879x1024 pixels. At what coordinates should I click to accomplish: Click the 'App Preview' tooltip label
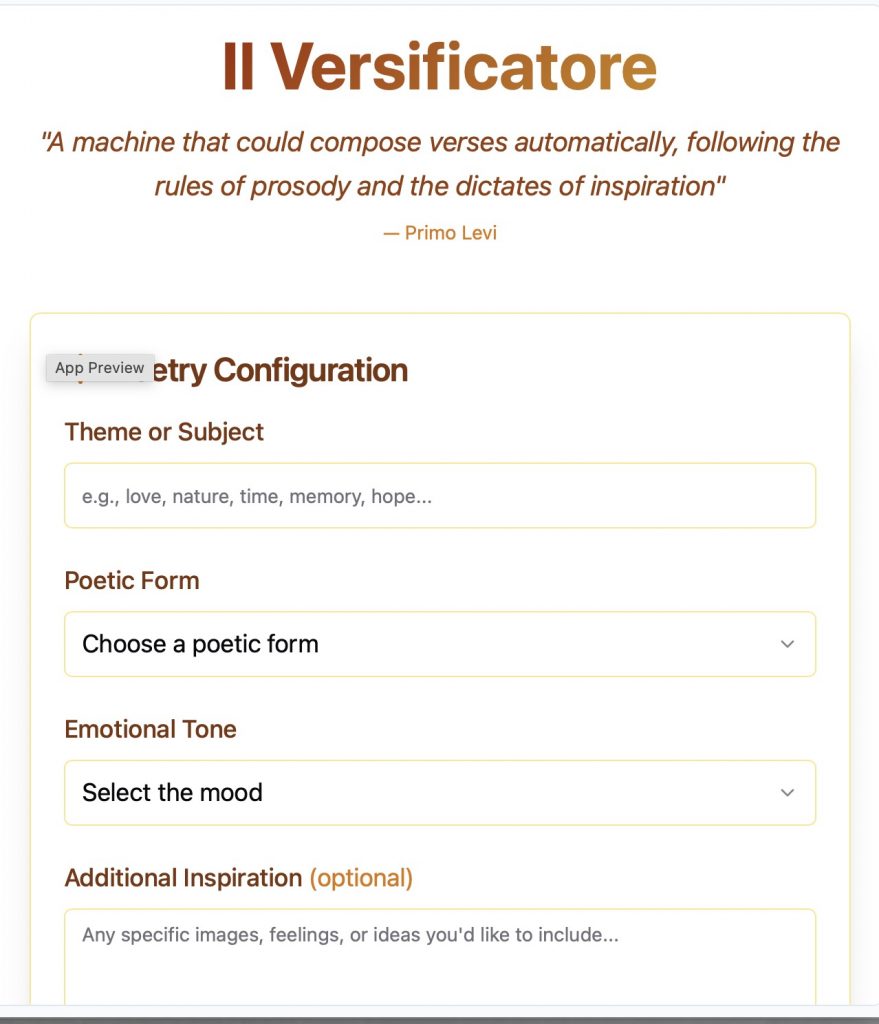coord(100,368)
